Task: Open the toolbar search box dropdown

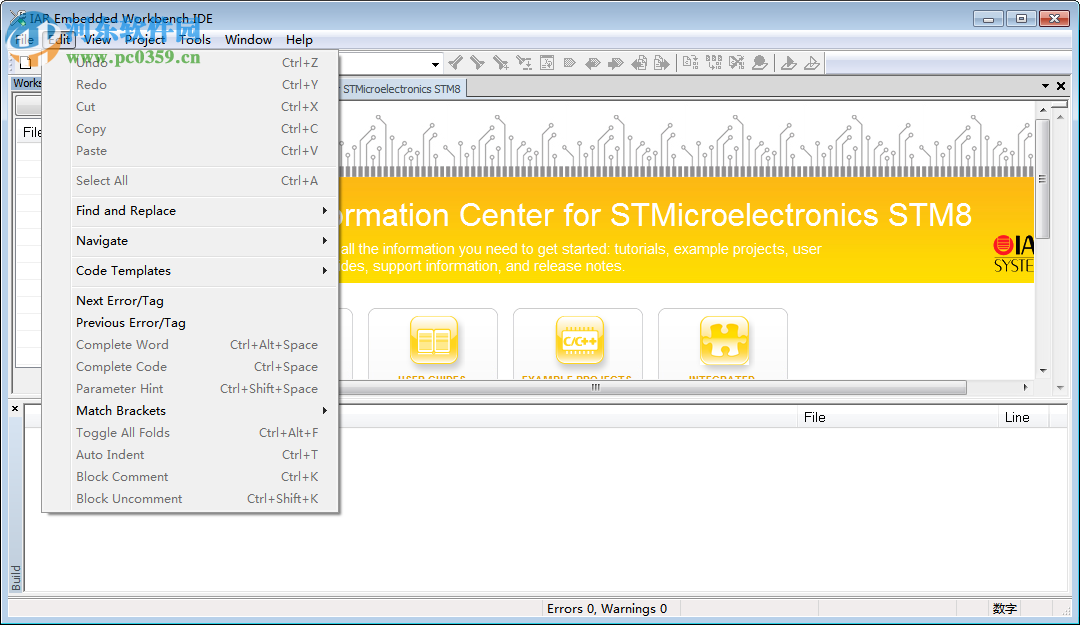Action: tap(433, 62)
